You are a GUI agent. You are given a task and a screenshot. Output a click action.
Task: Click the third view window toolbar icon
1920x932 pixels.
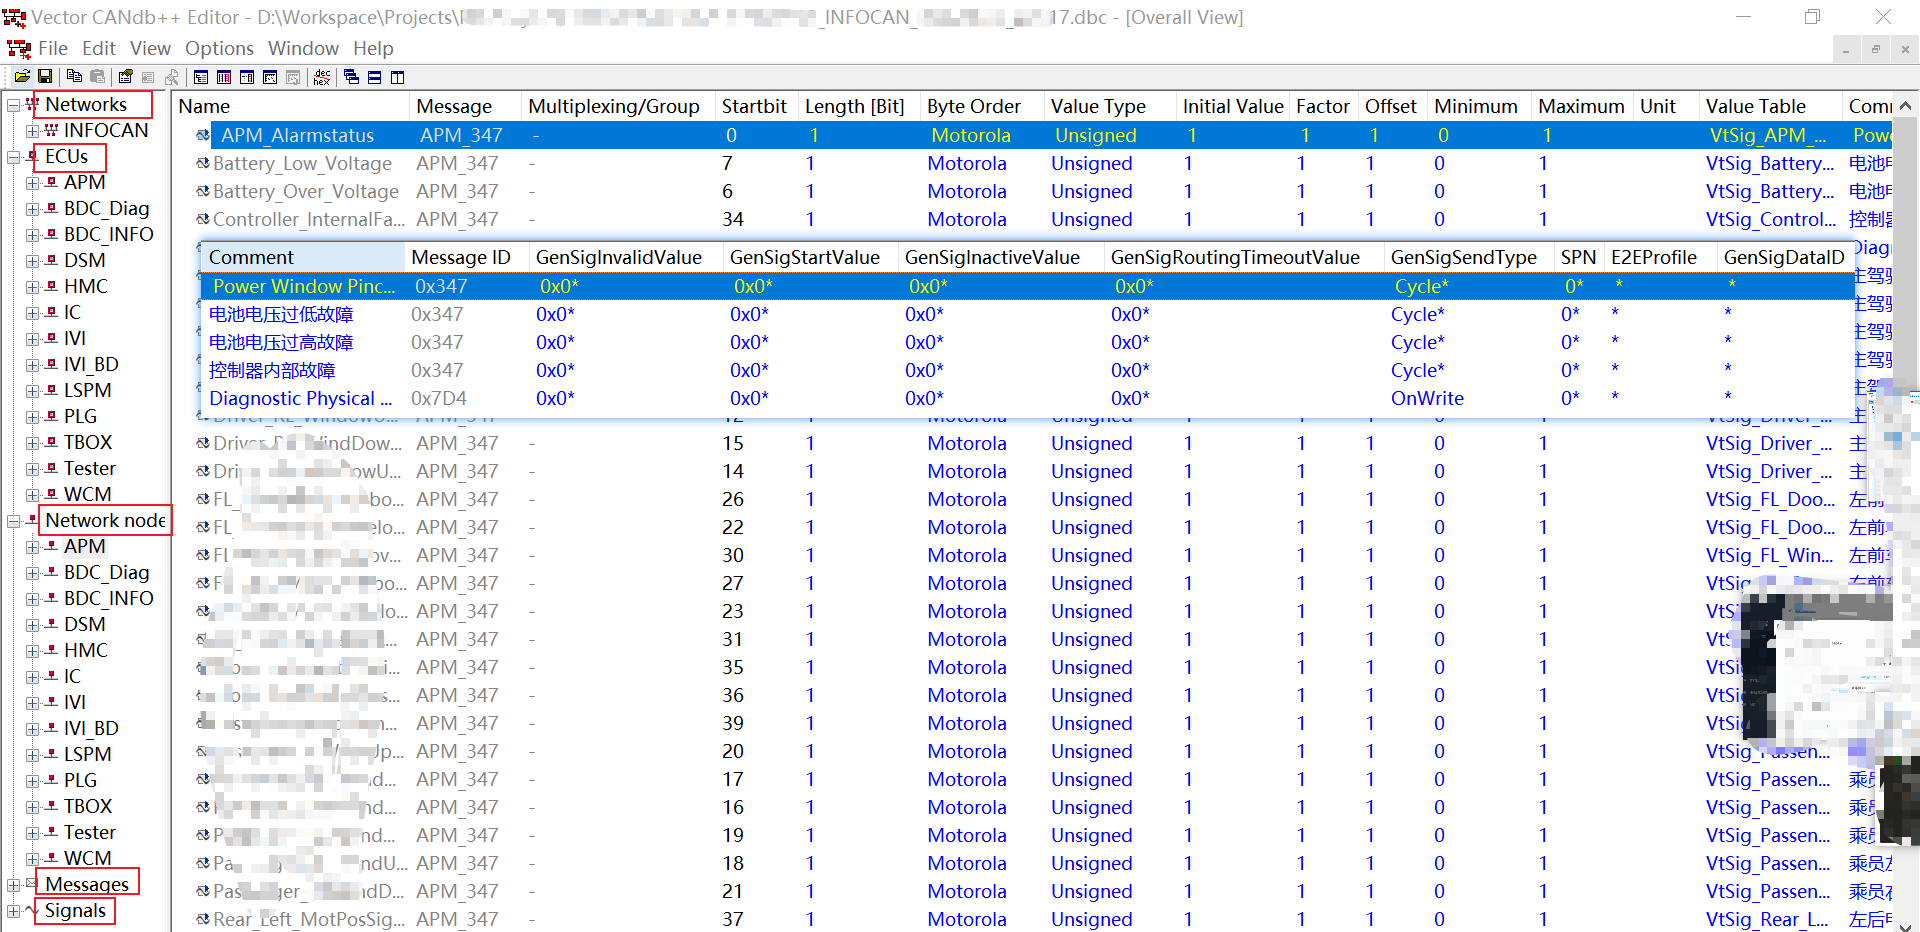tap(247, 77)
